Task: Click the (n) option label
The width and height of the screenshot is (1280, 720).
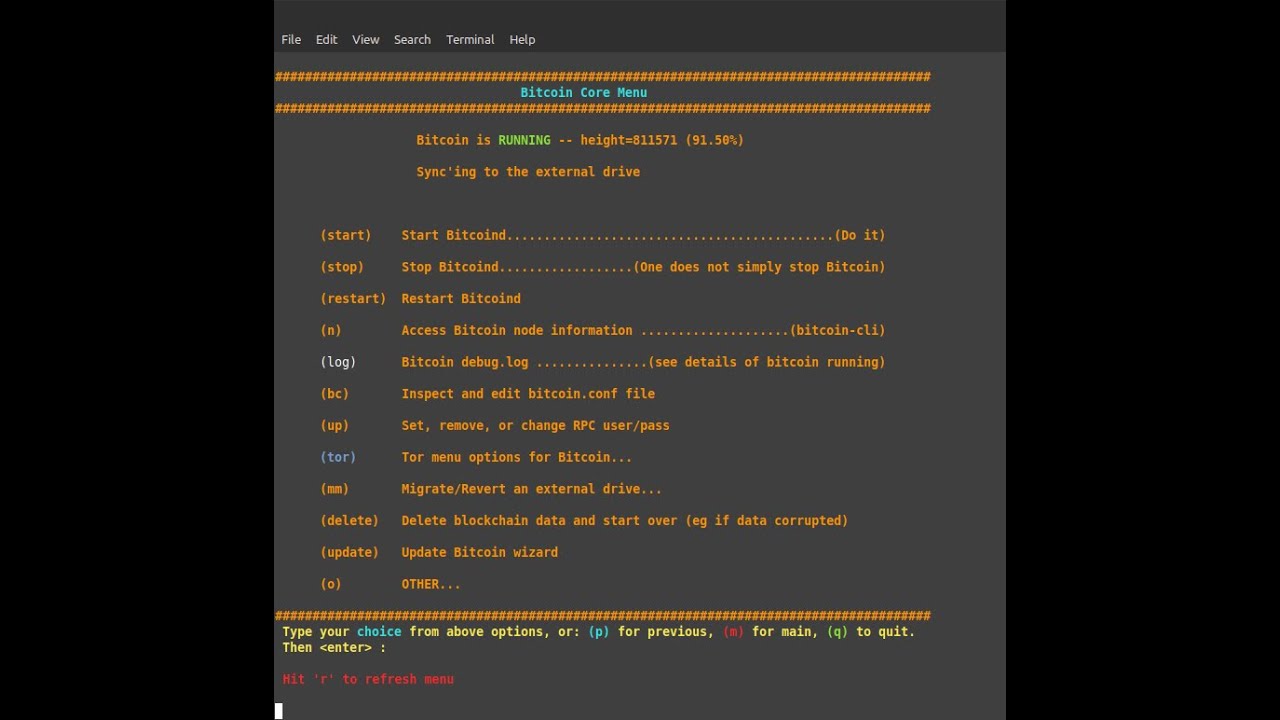Action: (x=331, y=330)
